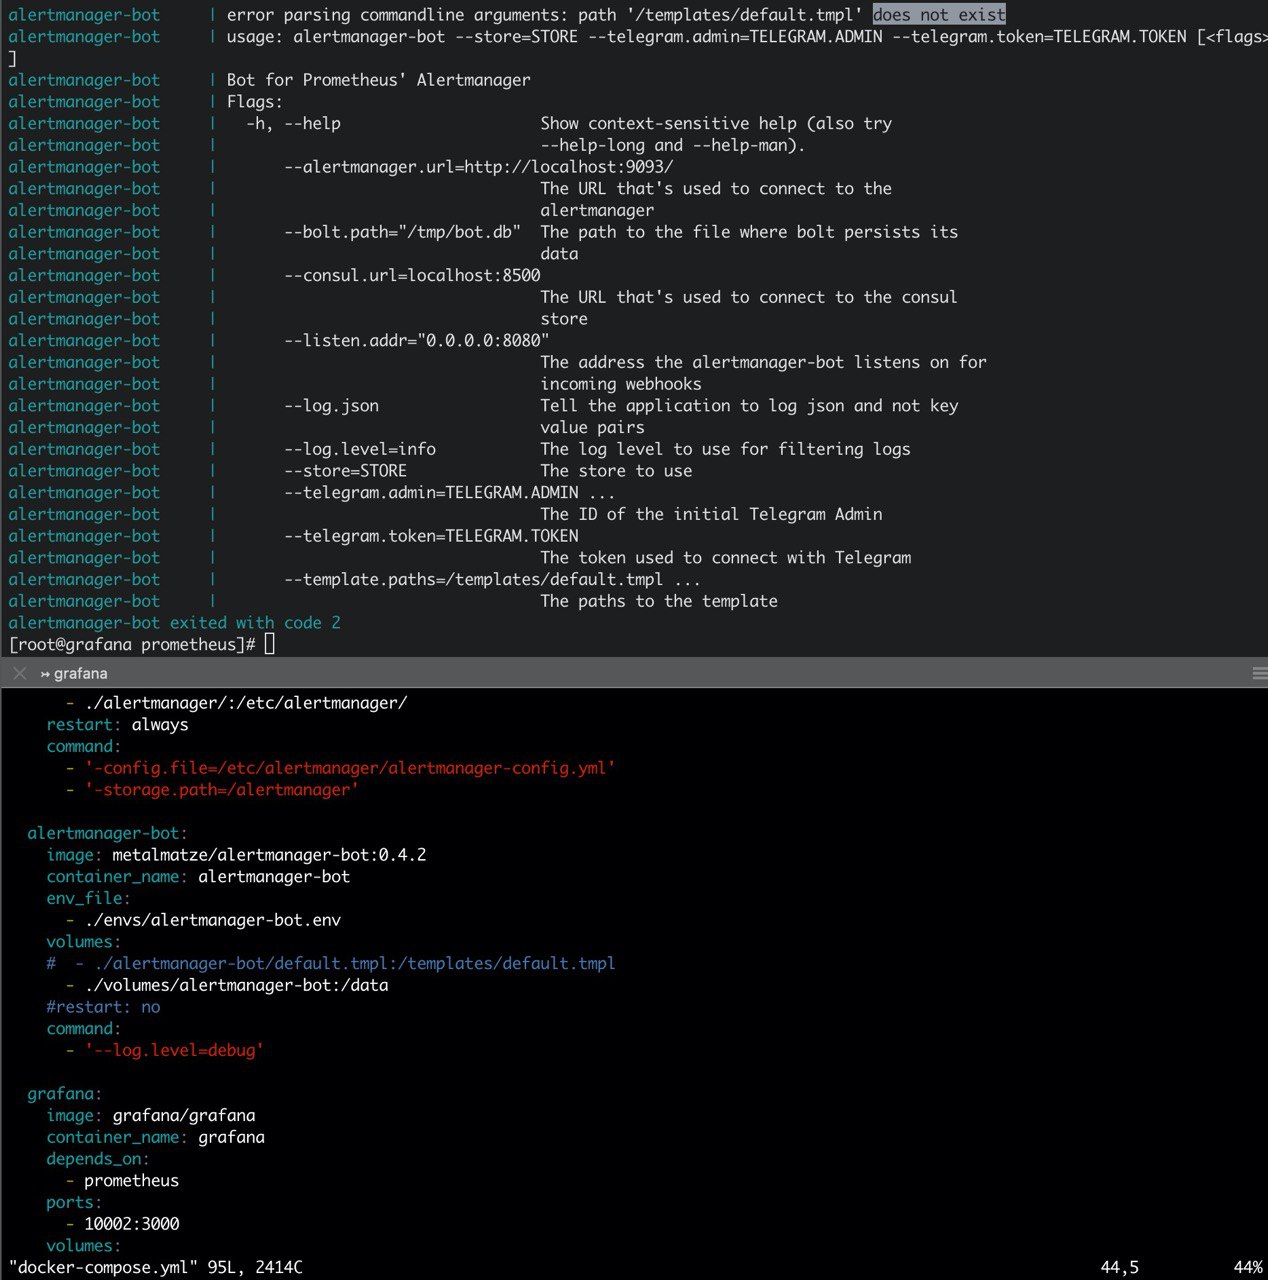
Task: Click the shell prompt cursor after 'prometheus]#'
Action: click(x=269, y=644)
